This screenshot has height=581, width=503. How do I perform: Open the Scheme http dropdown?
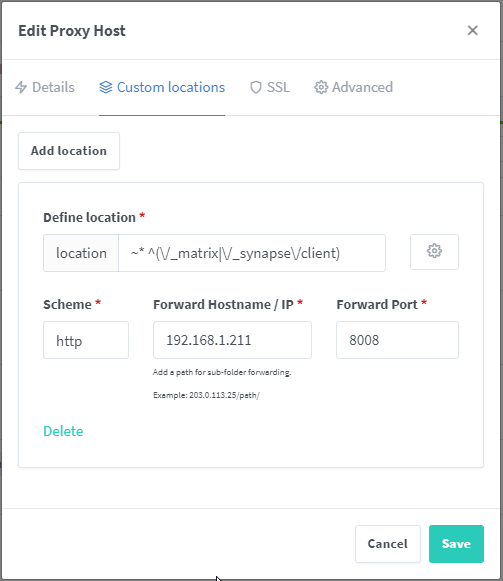(x=86, y=340)
